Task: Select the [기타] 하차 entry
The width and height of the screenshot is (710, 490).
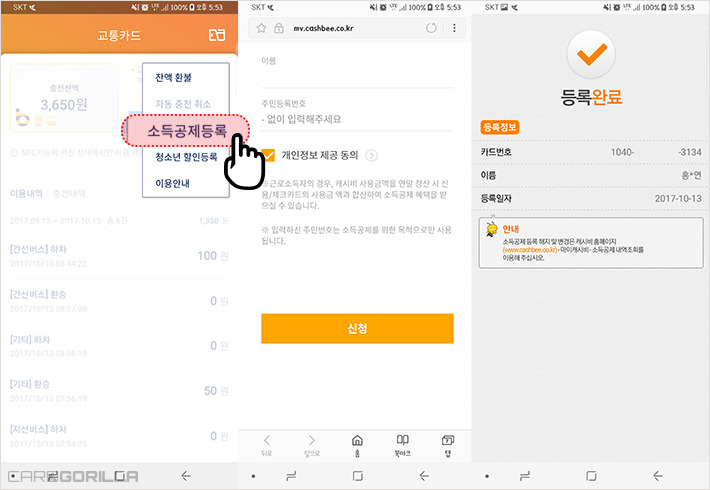Action: (119, 346)
